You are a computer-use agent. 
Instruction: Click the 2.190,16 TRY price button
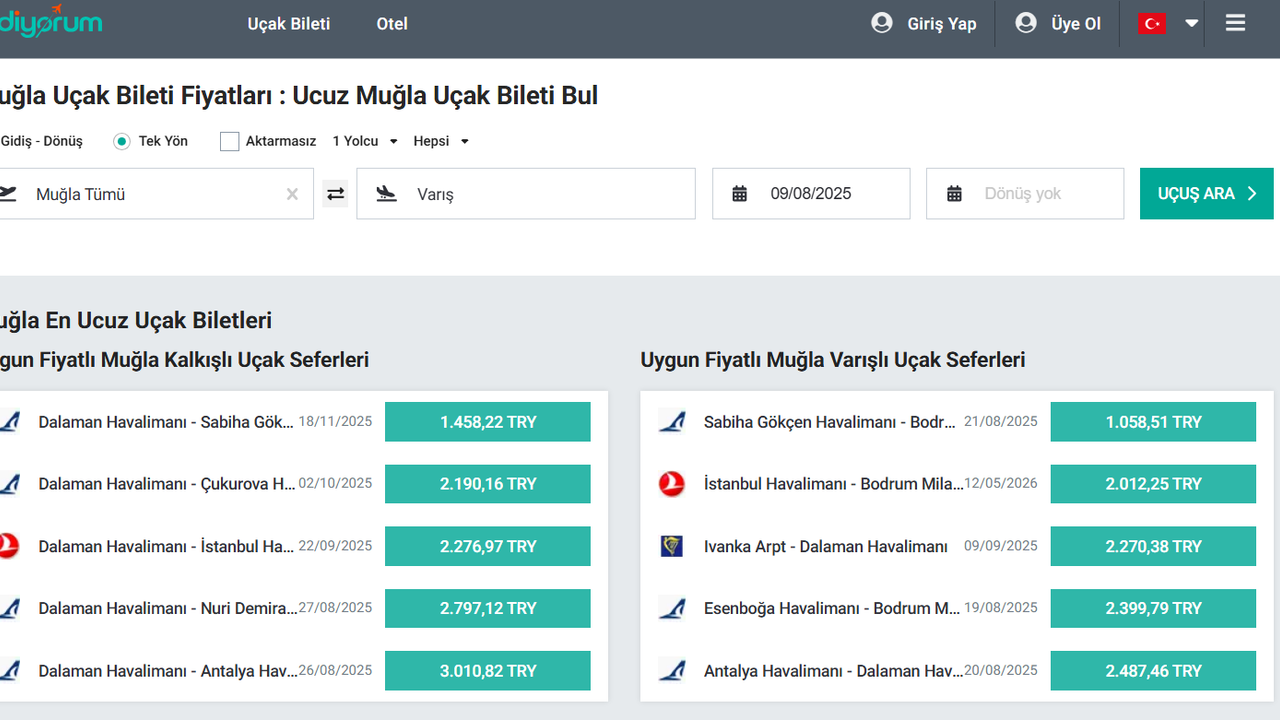(x=488, y=484)
